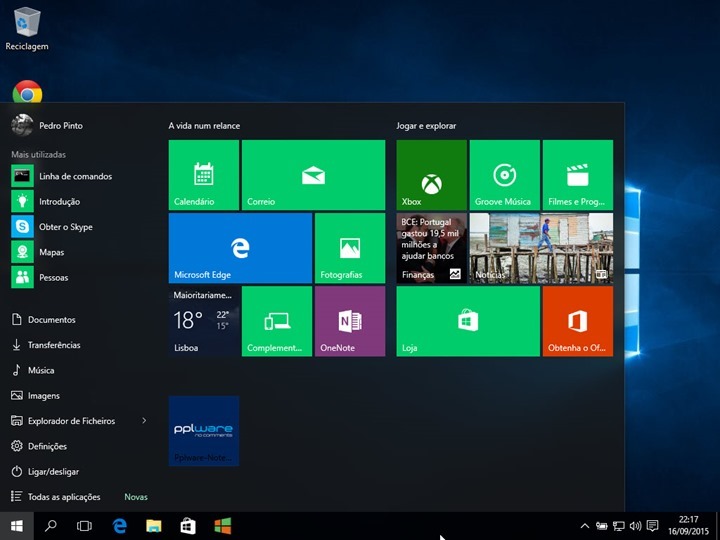The image size is (720, 540).
Task: Click the colorful Windows flag taskbar icon
Action: (x=223, y=526)
